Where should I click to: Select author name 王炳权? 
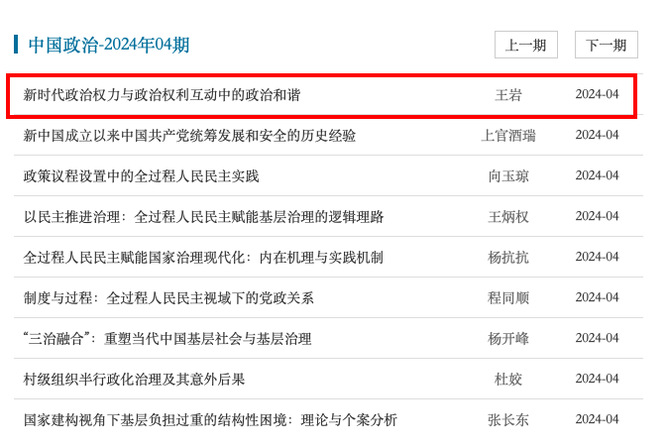click(508, 216)
